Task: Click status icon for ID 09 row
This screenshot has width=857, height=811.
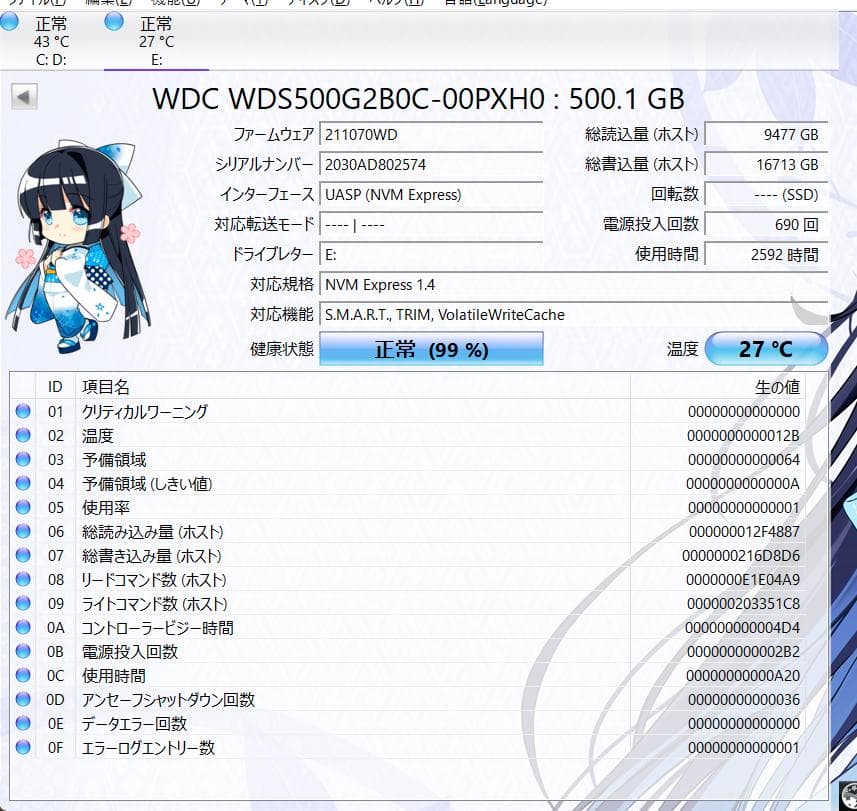Action: pos(23,603)
